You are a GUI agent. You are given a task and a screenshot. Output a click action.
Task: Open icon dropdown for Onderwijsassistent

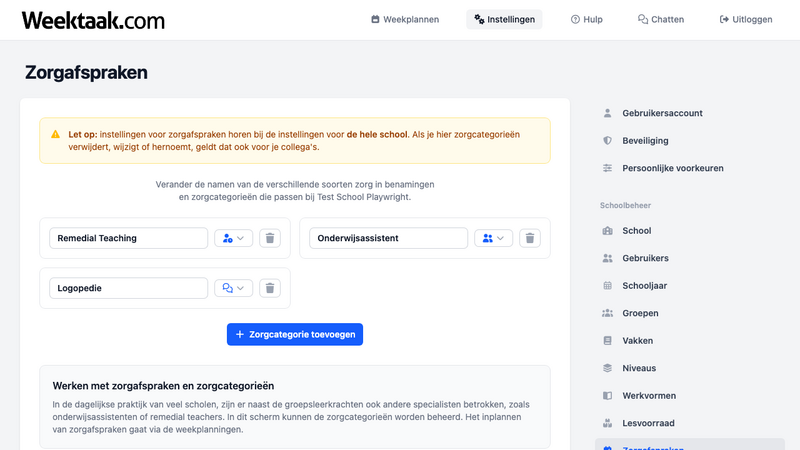pyautogui.click(x=493, y=238)
